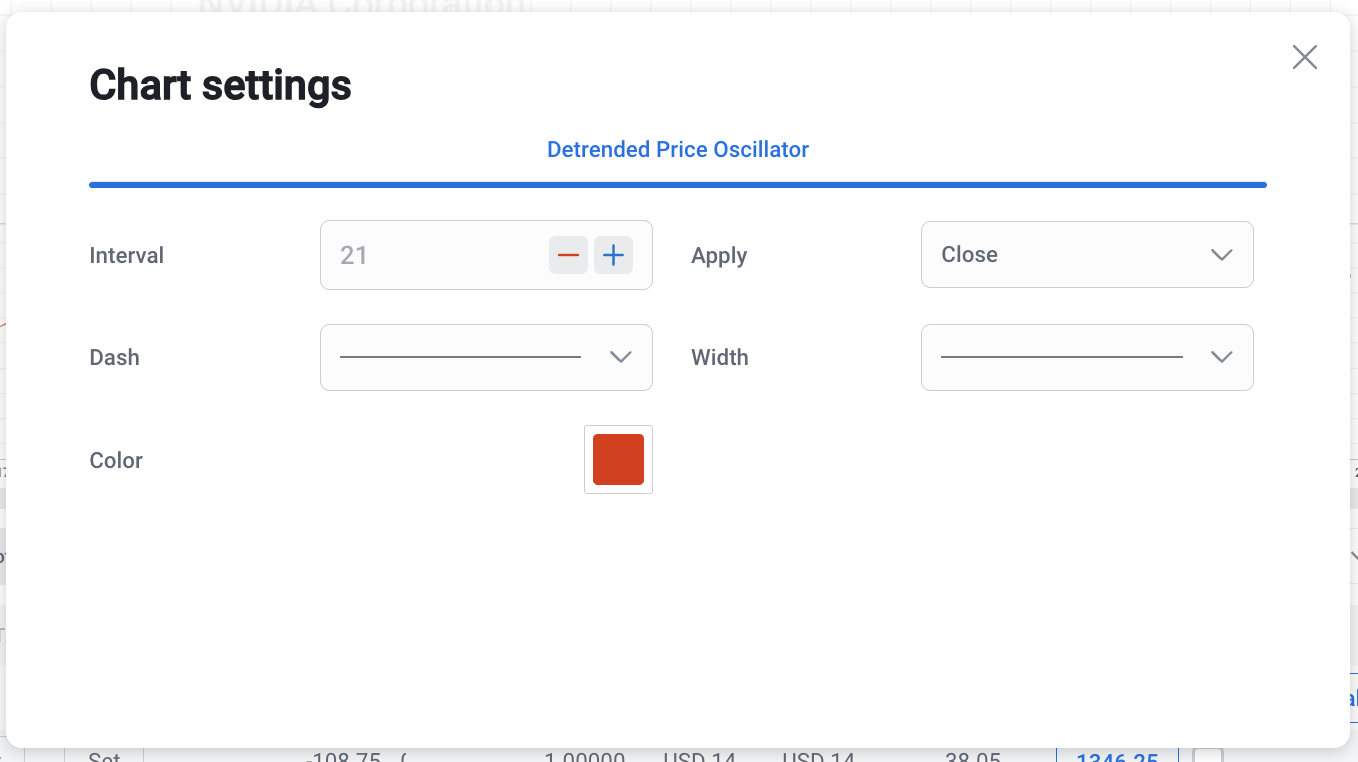
Task: Click the Color label text
Action: pos(116,461)
